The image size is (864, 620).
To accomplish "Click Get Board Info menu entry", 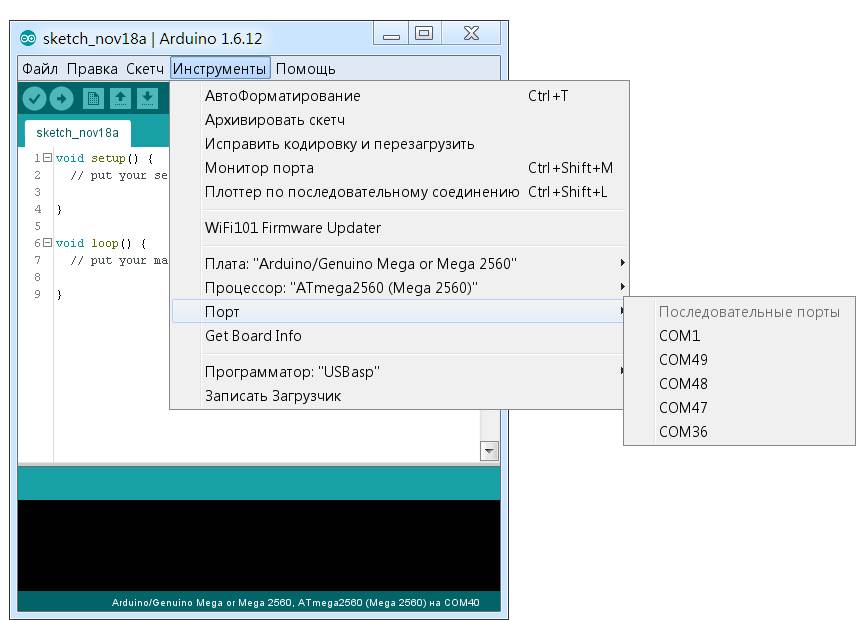I will [253, 336].
